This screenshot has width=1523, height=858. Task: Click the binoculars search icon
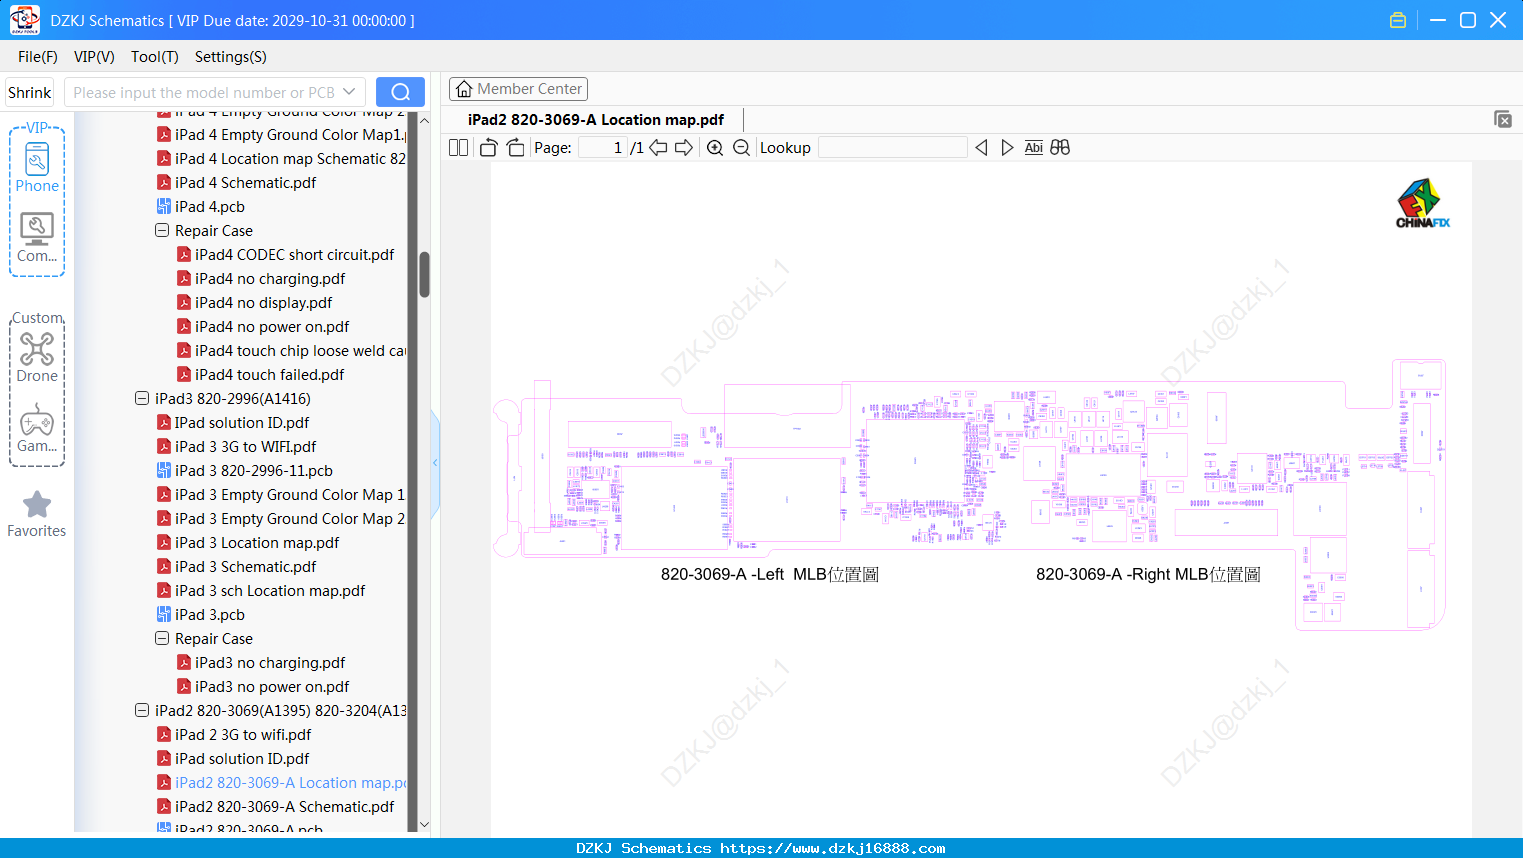point(1060,148)
